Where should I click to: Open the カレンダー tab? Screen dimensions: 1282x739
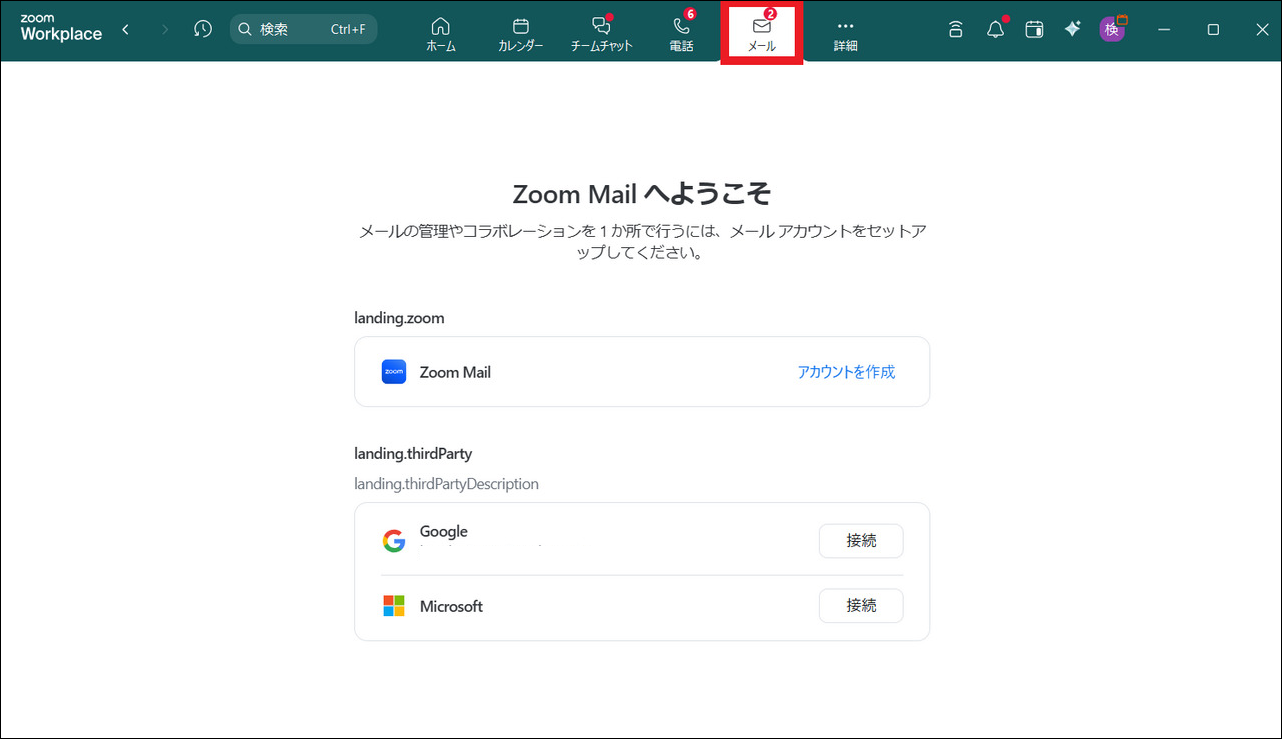point(520,34)
